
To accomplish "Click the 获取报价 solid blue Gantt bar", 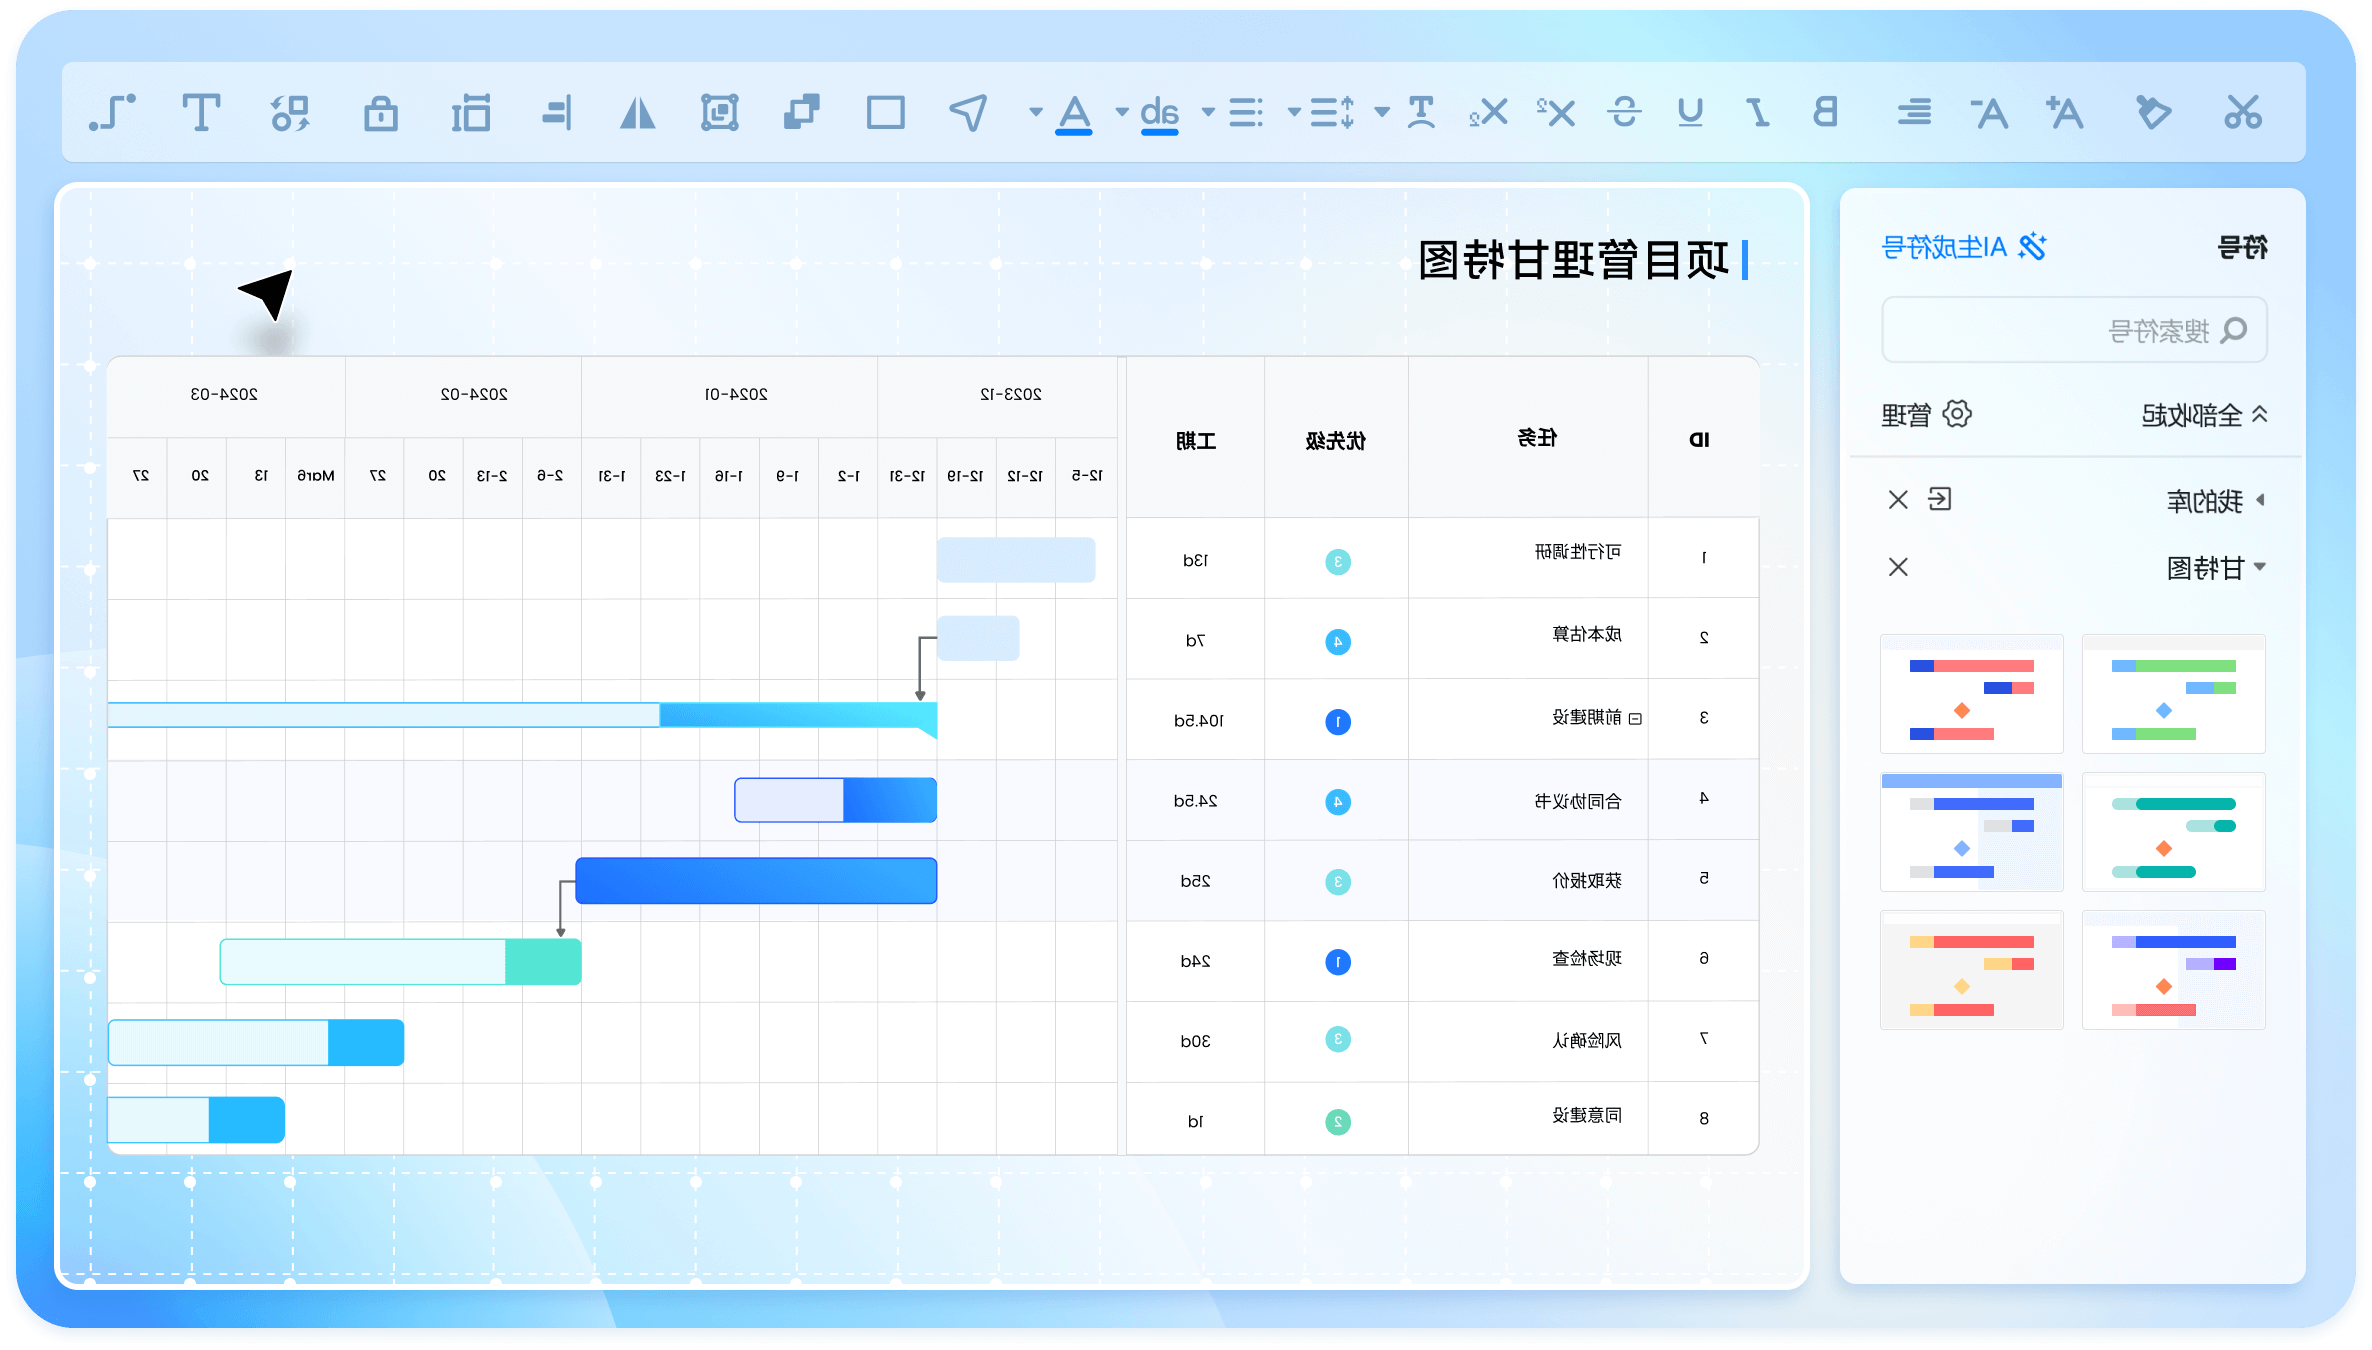I will 756,880.
